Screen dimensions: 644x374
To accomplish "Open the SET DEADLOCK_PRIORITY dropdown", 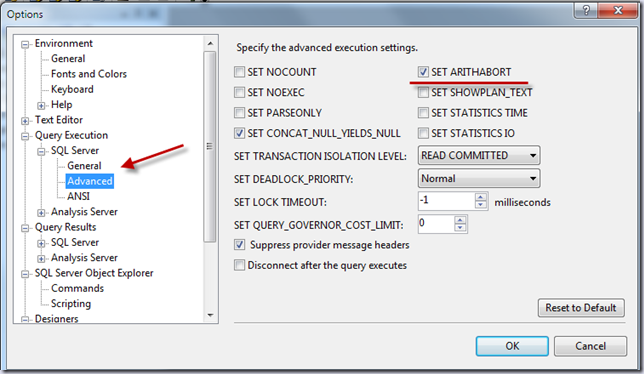I will [x=478, y=179].
